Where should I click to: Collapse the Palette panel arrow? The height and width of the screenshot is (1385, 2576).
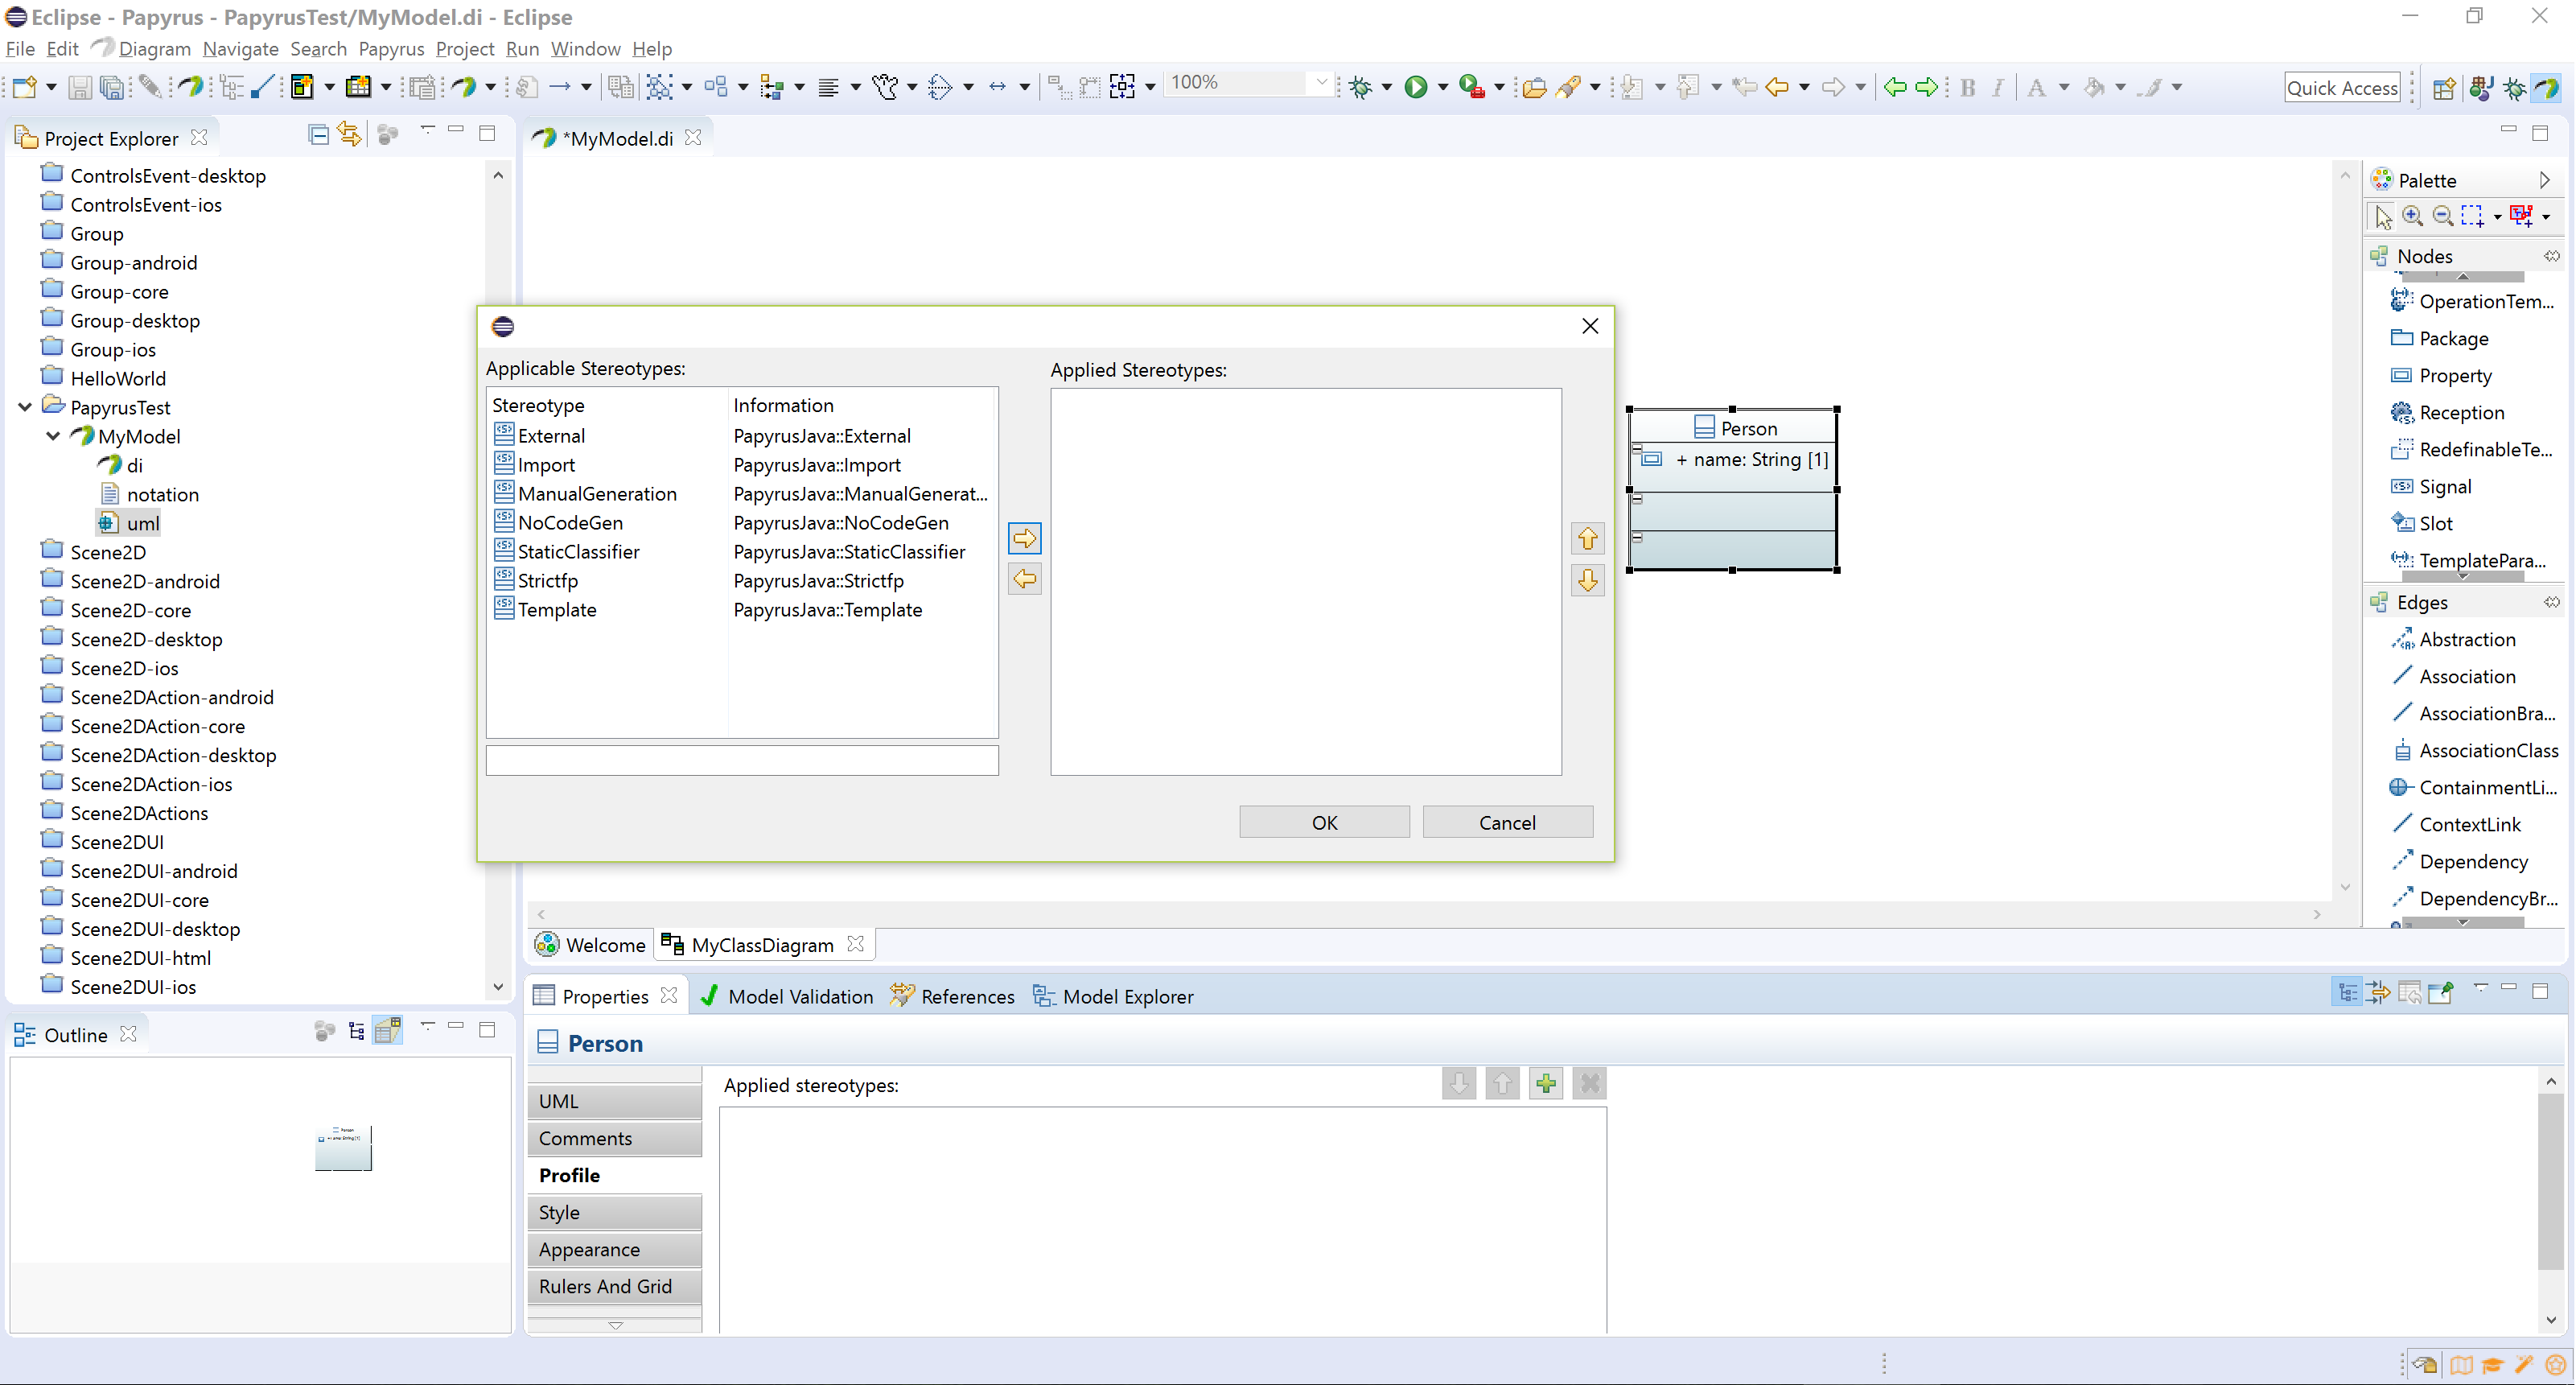[2545, 180]
